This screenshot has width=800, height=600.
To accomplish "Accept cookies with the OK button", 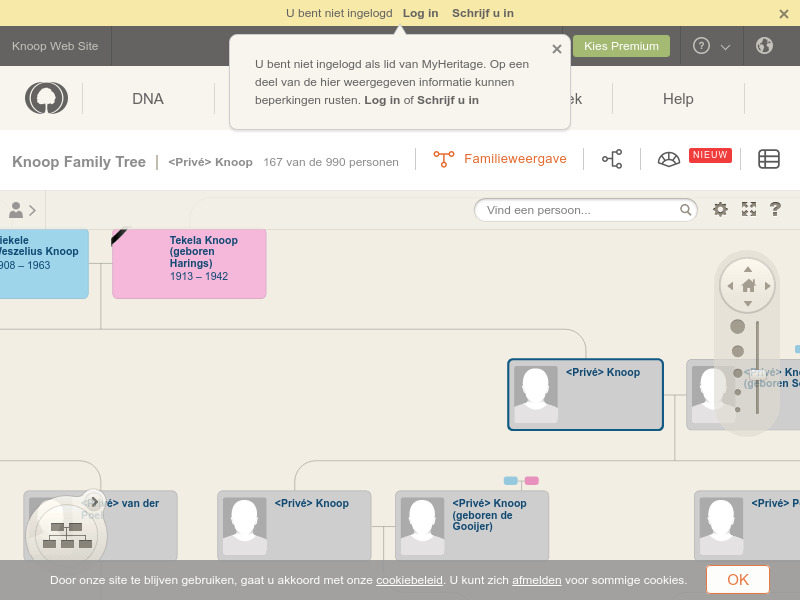I will coord(737,580).
